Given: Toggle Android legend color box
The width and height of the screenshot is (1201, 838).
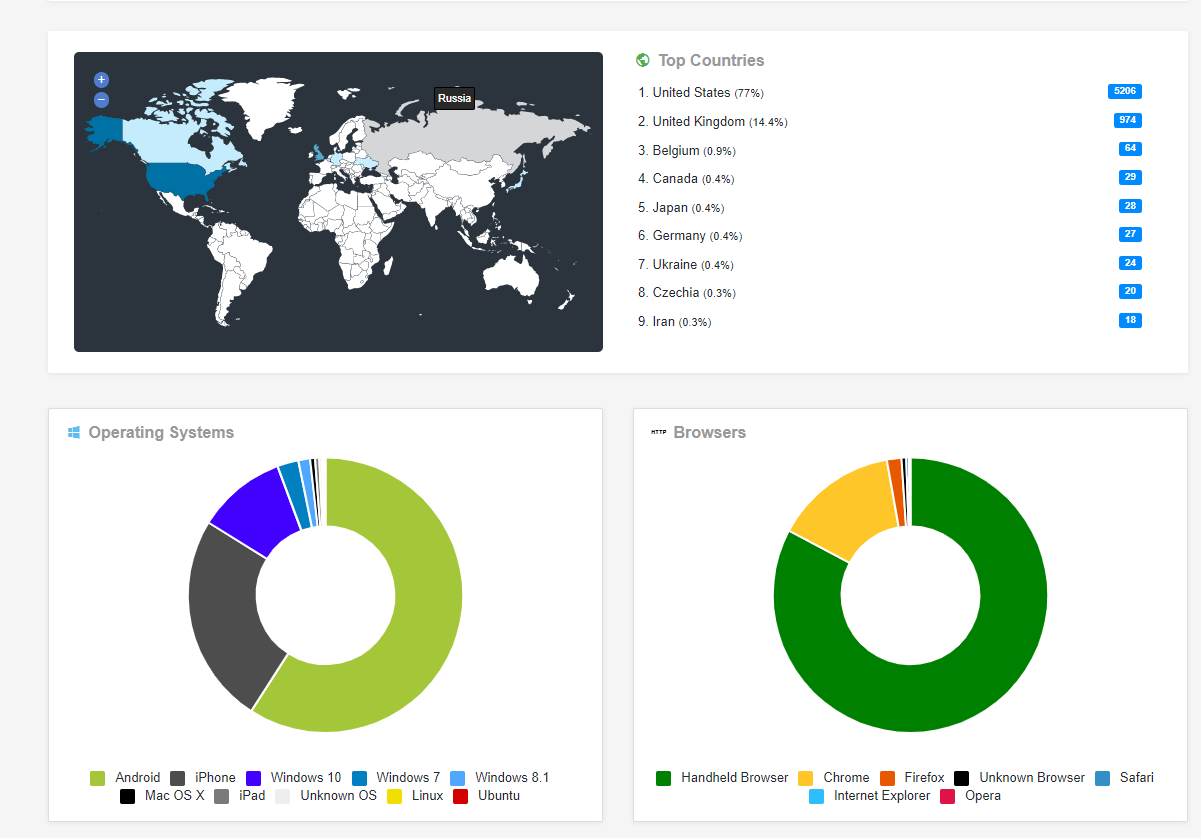Looking at the screenshot, I should [98, 778].
